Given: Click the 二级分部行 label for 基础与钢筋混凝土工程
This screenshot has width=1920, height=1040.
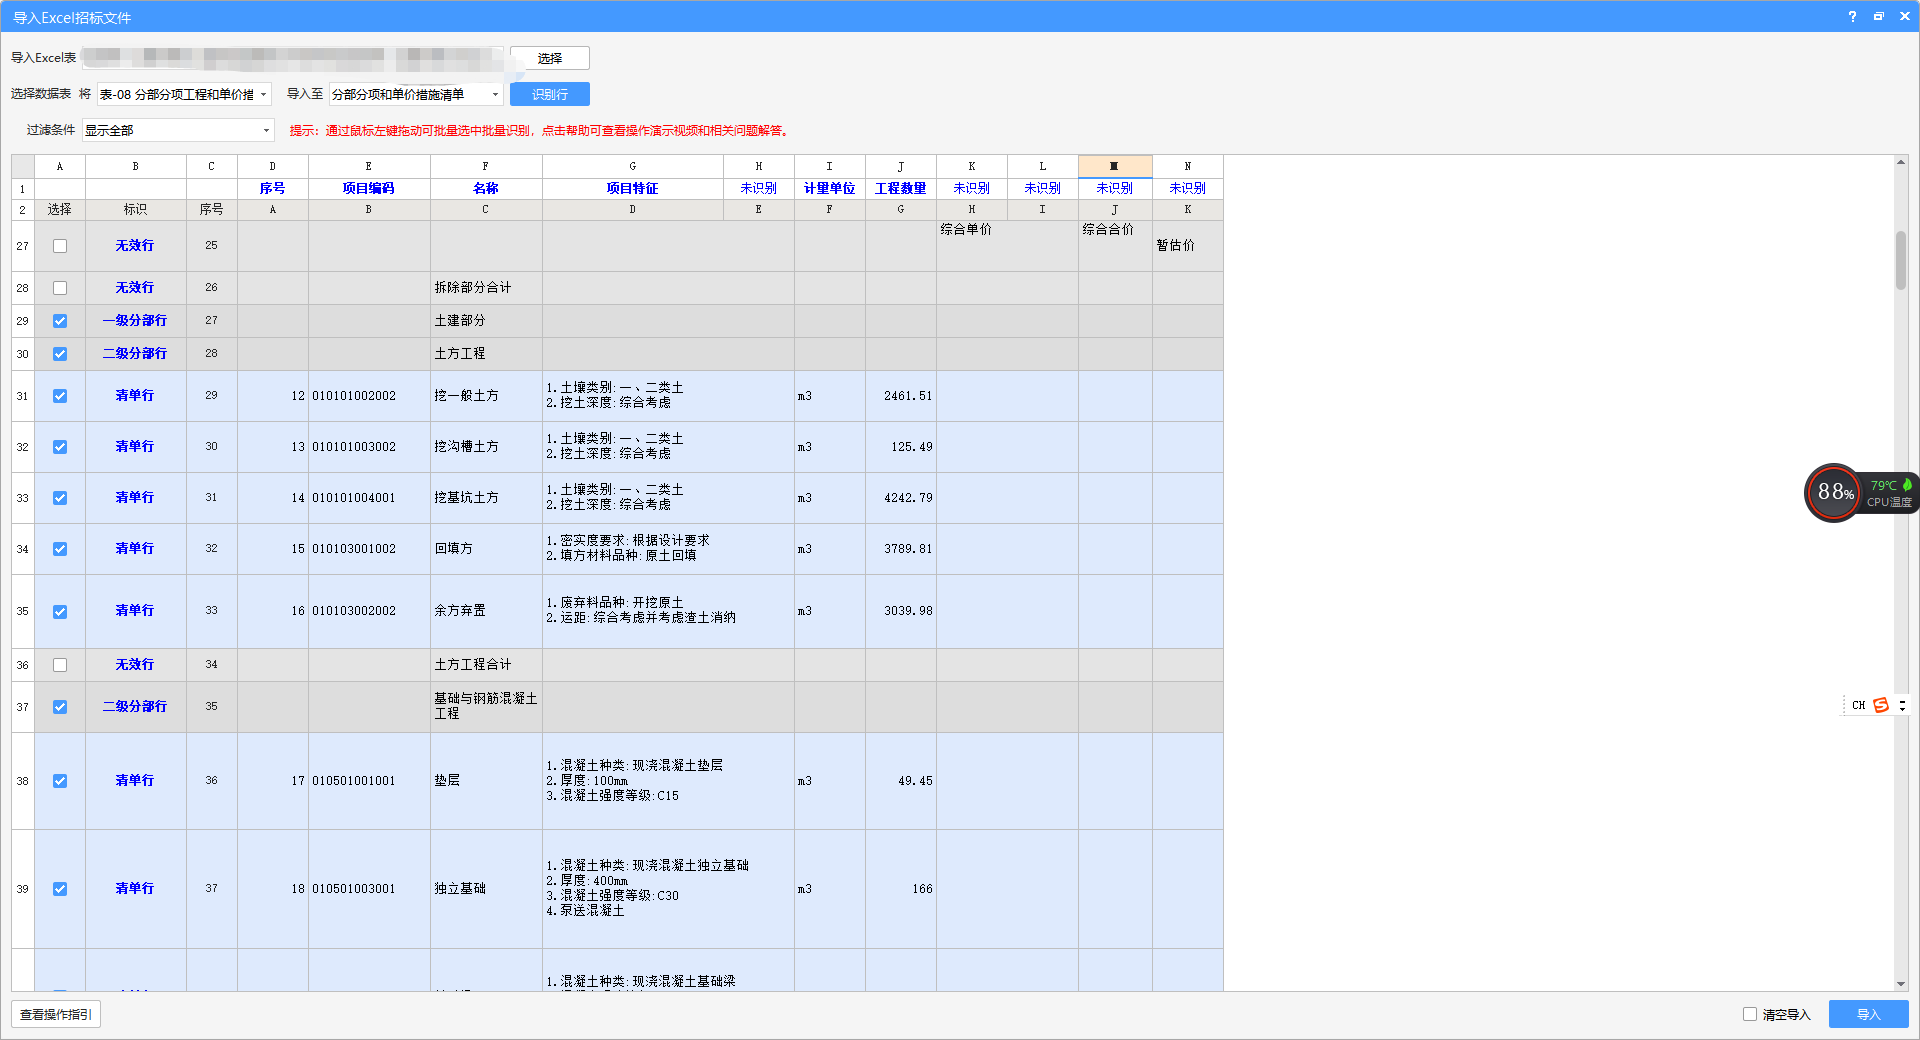Looking at the screenshot, I should pos(135,706).
